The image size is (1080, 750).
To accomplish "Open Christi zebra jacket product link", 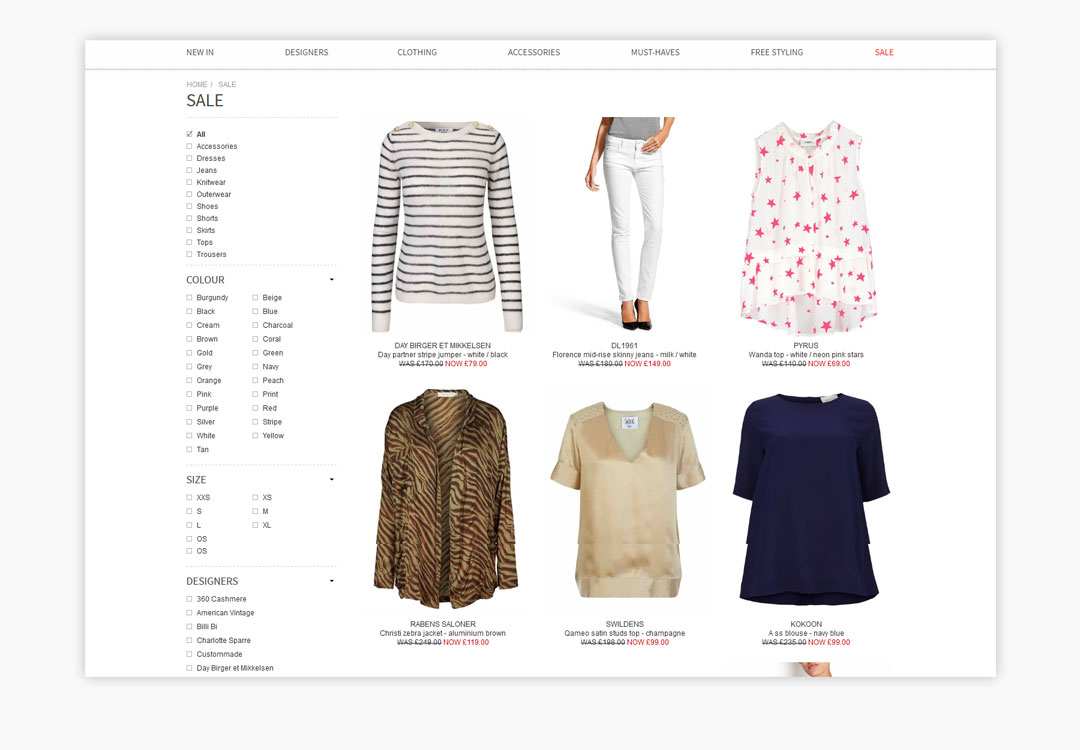I will (x=443, y=633).
